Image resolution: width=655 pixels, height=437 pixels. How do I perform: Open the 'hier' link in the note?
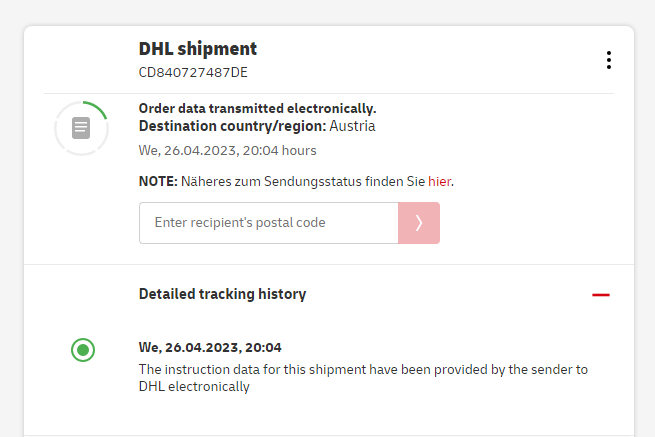pos(440,181)
